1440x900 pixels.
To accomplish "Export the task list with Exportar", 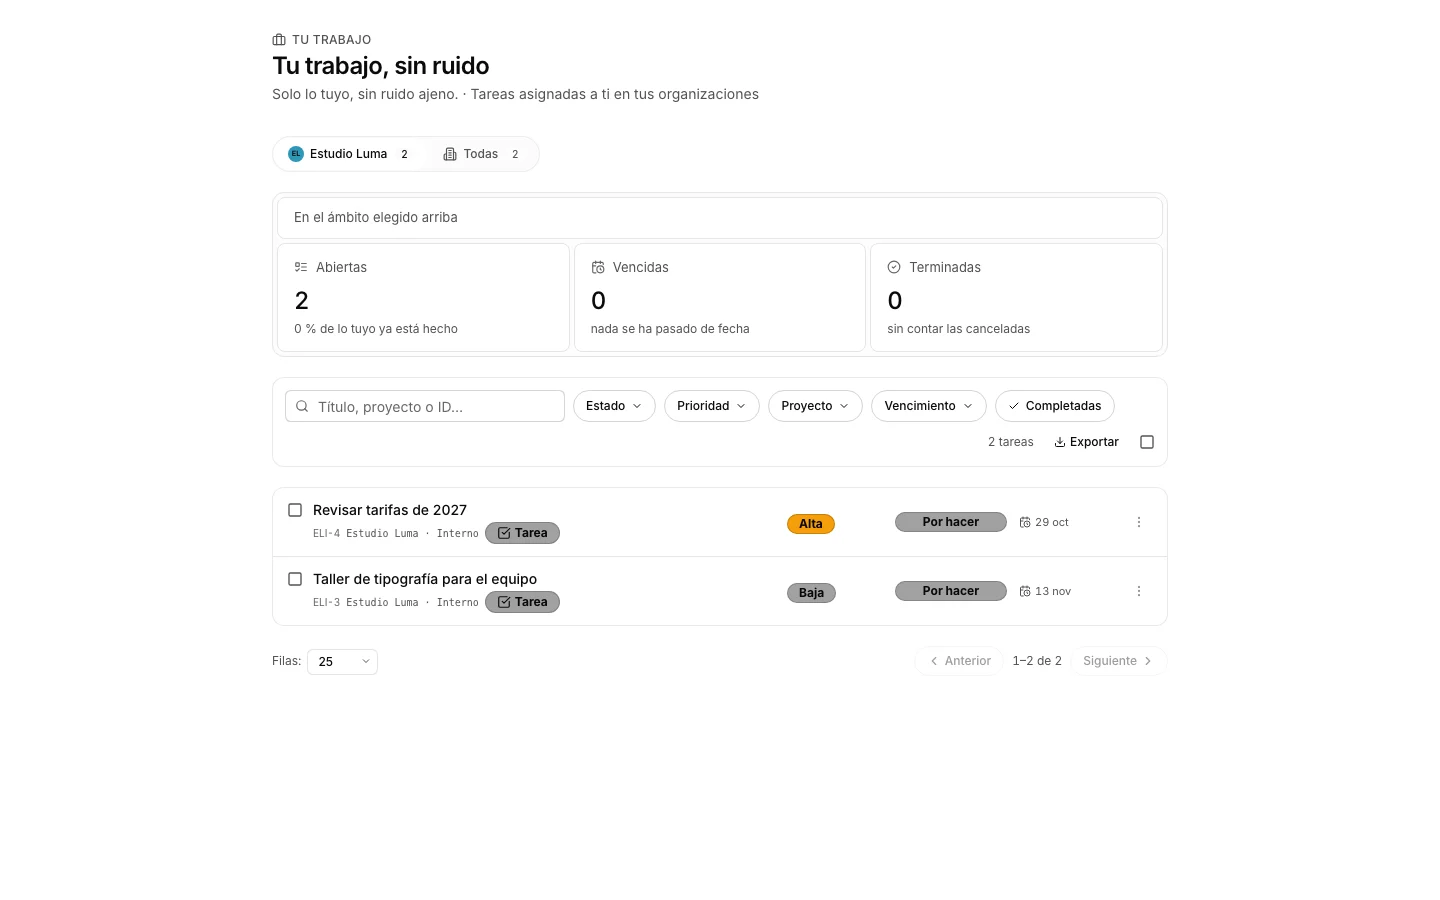I will click(1087, 442).
